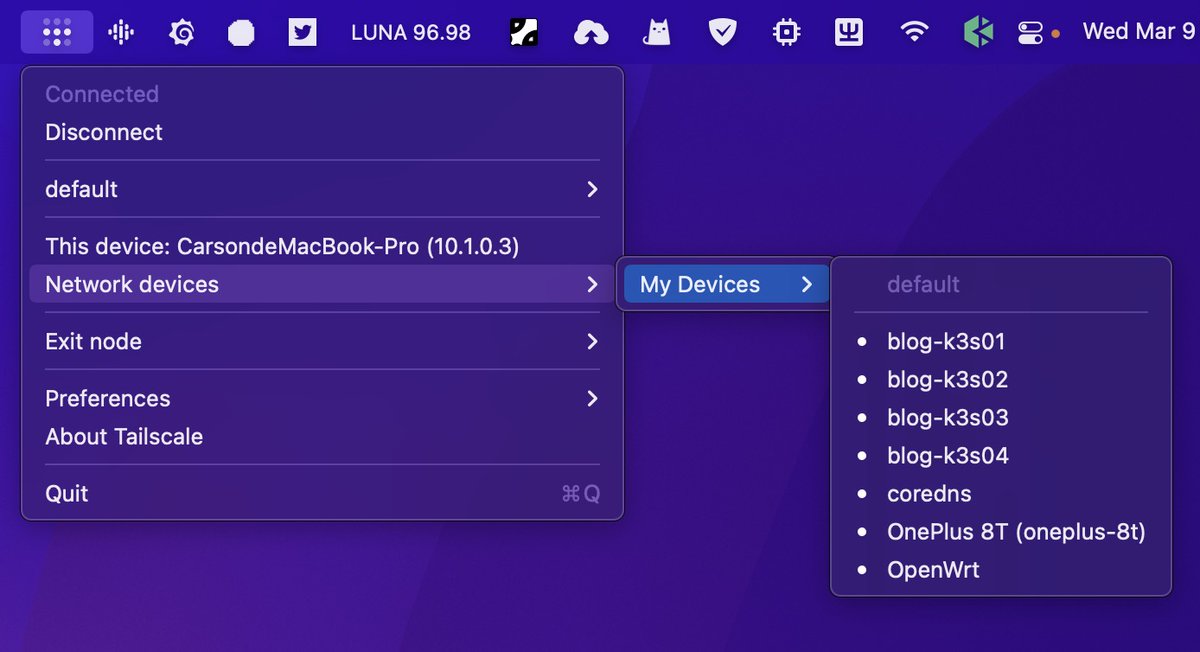Open the audio waveform menu bar icon
Image resolution: width=1200 pixels, height=652 pixels.
121,32
